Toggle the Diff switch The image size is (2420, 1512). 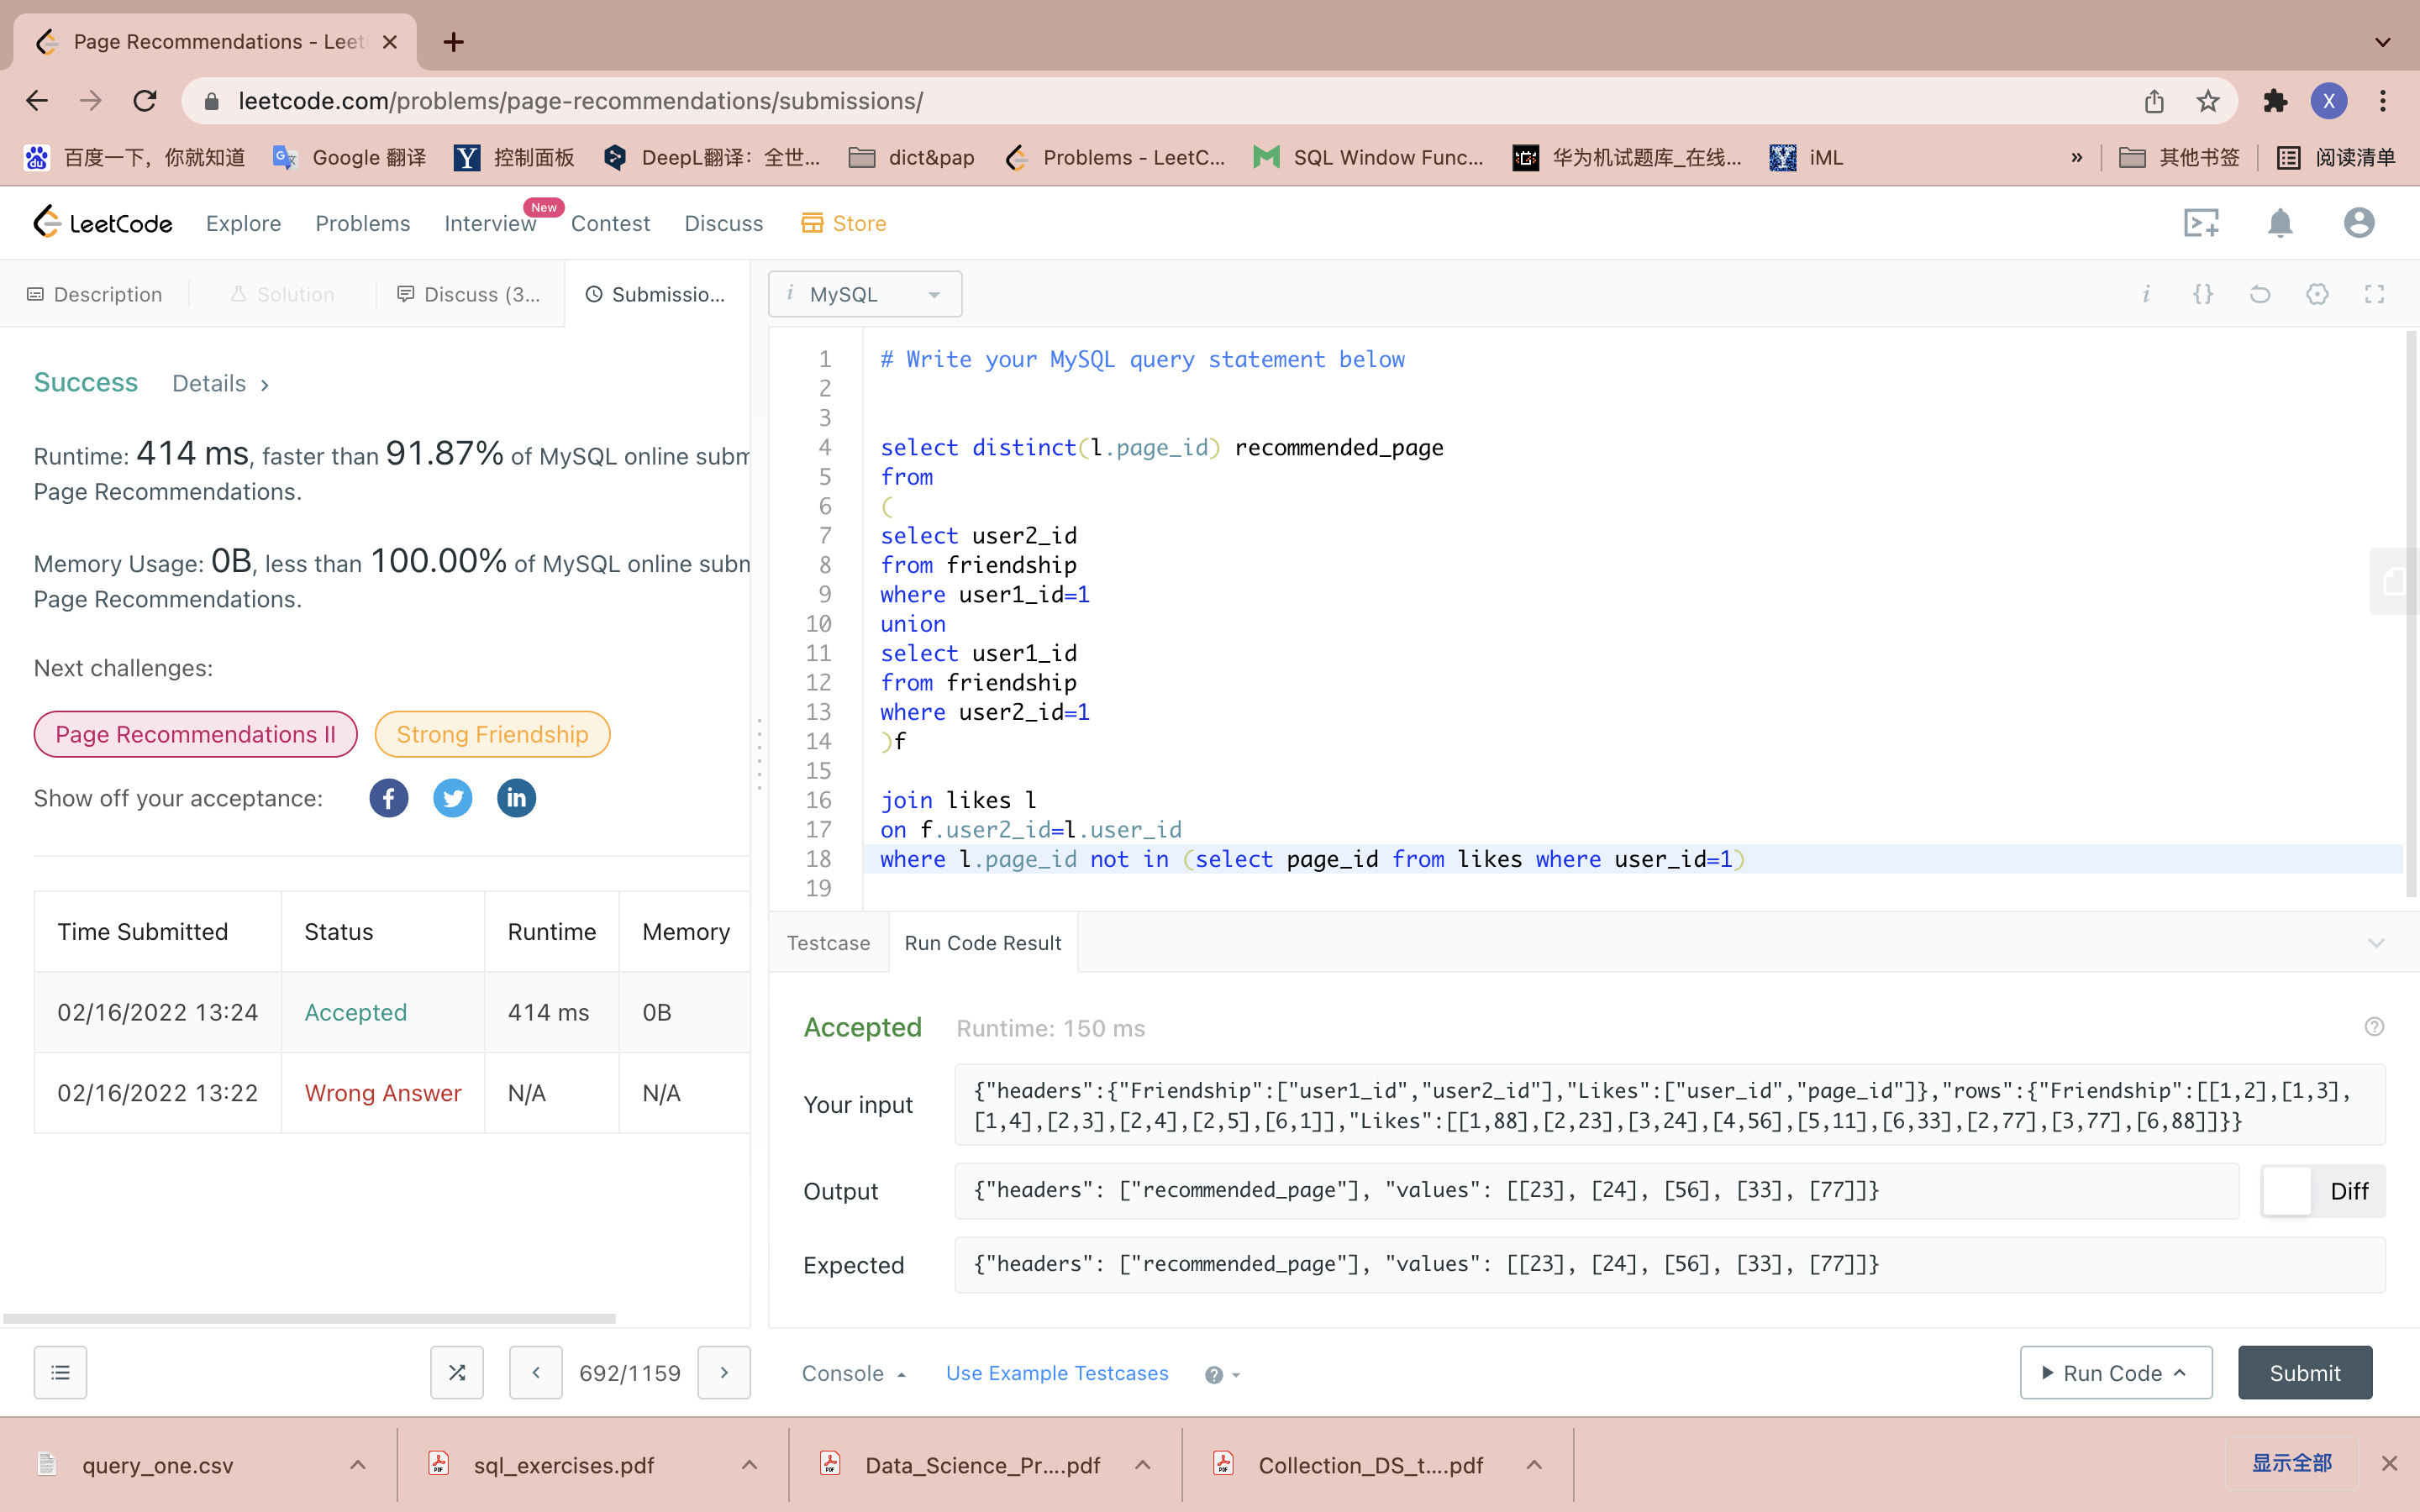pyautogui.click(x=2288, y=1191)
